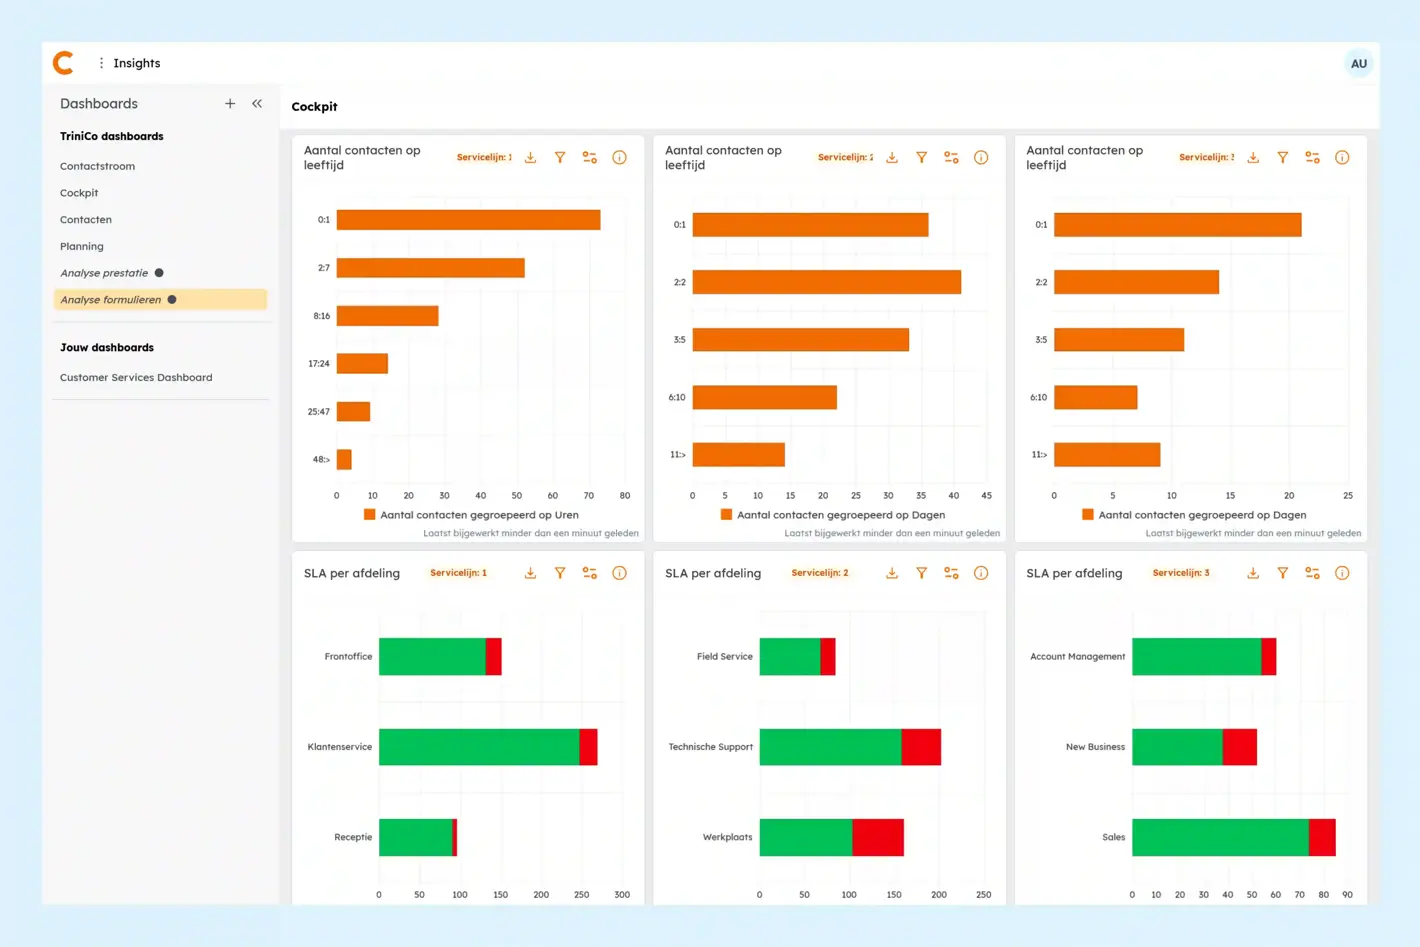
Task: Click Servicelijn 2 label on contacten op leeftijd
Action: 845,158
